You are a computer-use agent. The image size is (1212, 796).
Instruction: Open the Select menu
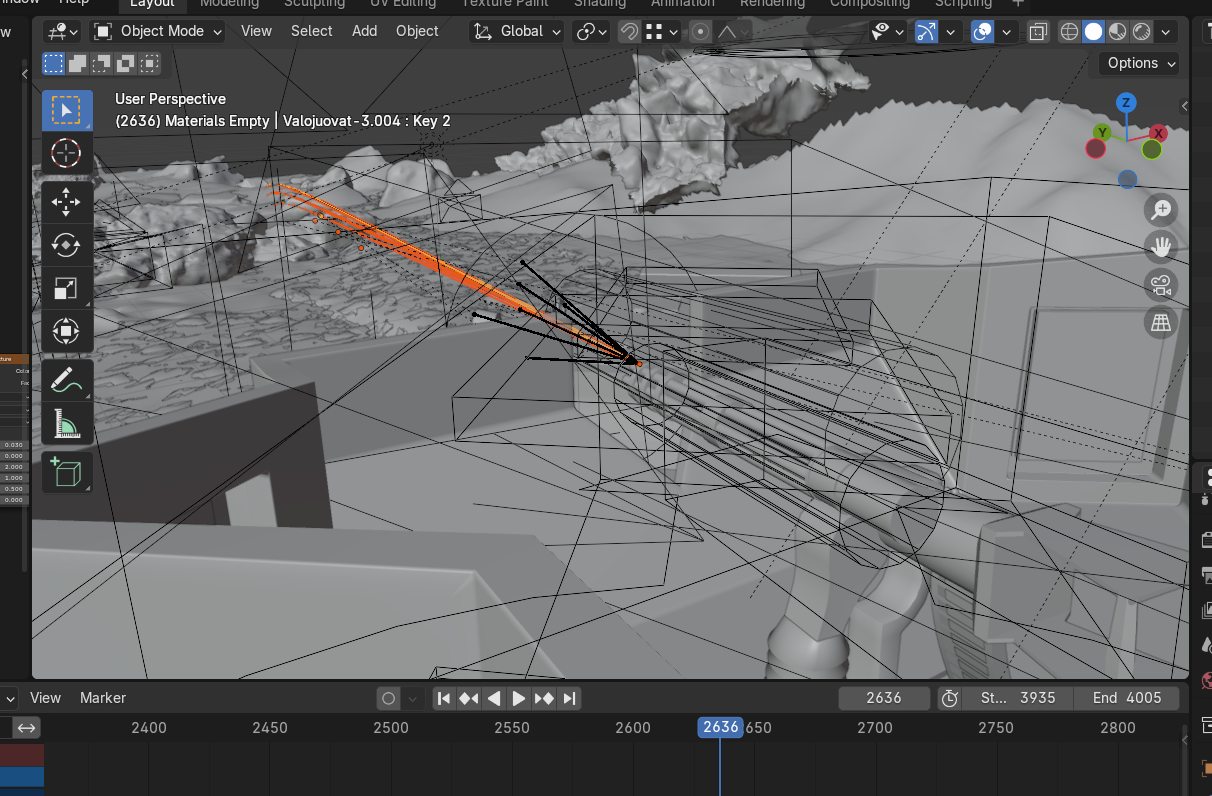(x=312, y=31)
